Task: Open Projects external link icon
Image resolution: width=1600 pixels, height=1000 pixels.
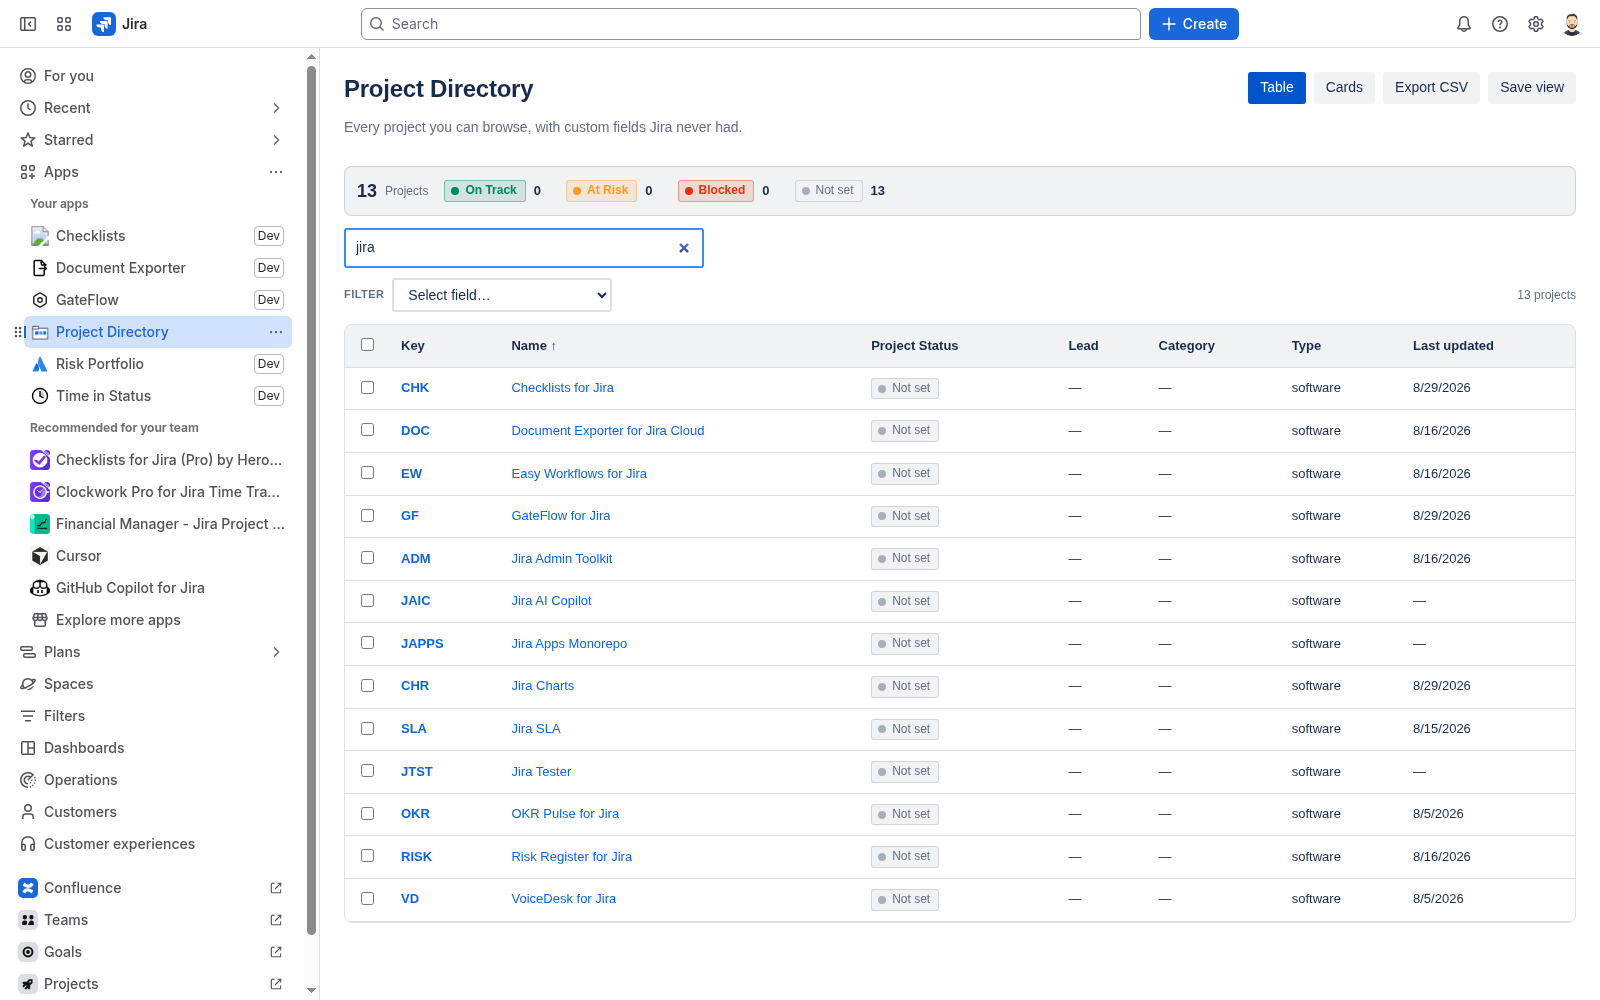Action: (276, 984)
